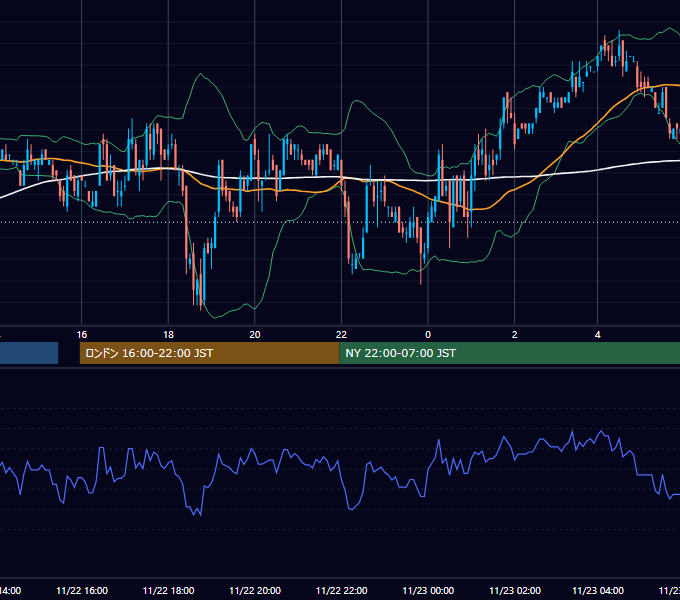Click the 11/22 16:00 date label
The height and width of the screenshot is (600, 680).
click(x=82, y=590)
